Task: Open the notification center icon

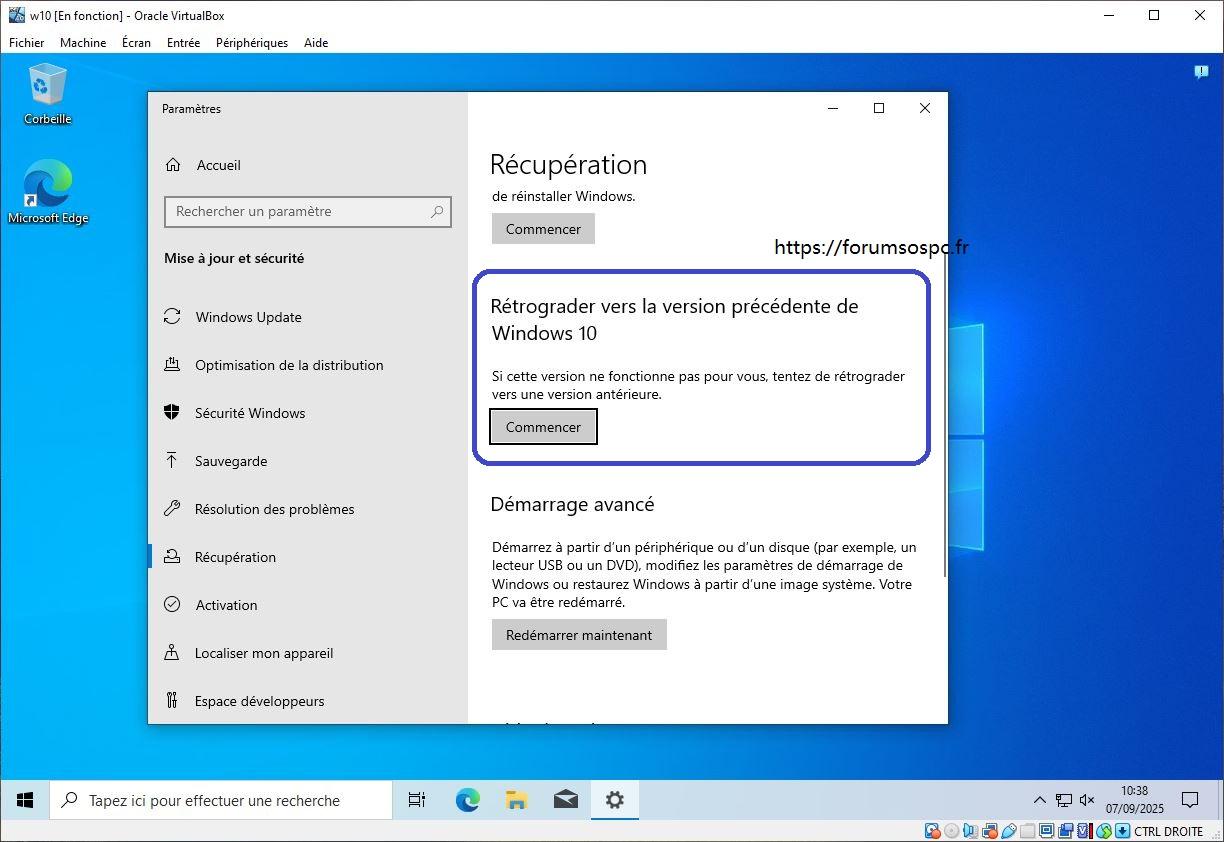Action: (x=1190, y=800)
